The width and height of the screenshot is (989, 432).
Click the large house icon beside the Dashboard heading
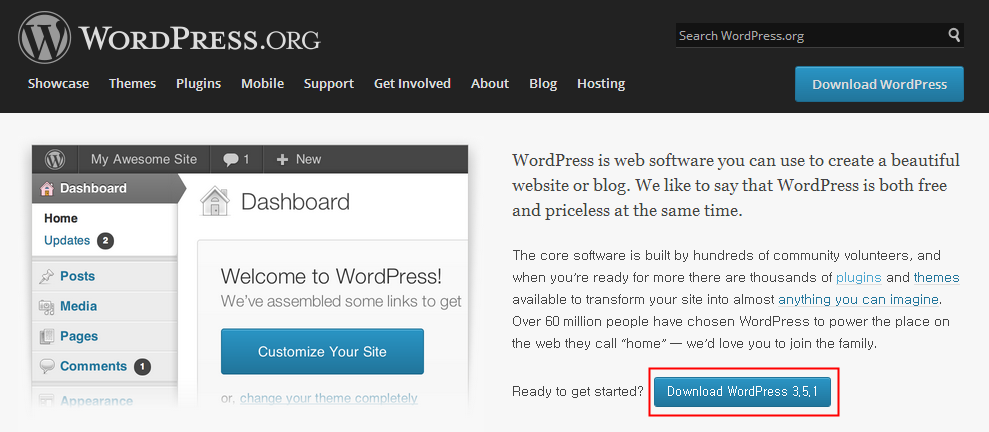214,202
